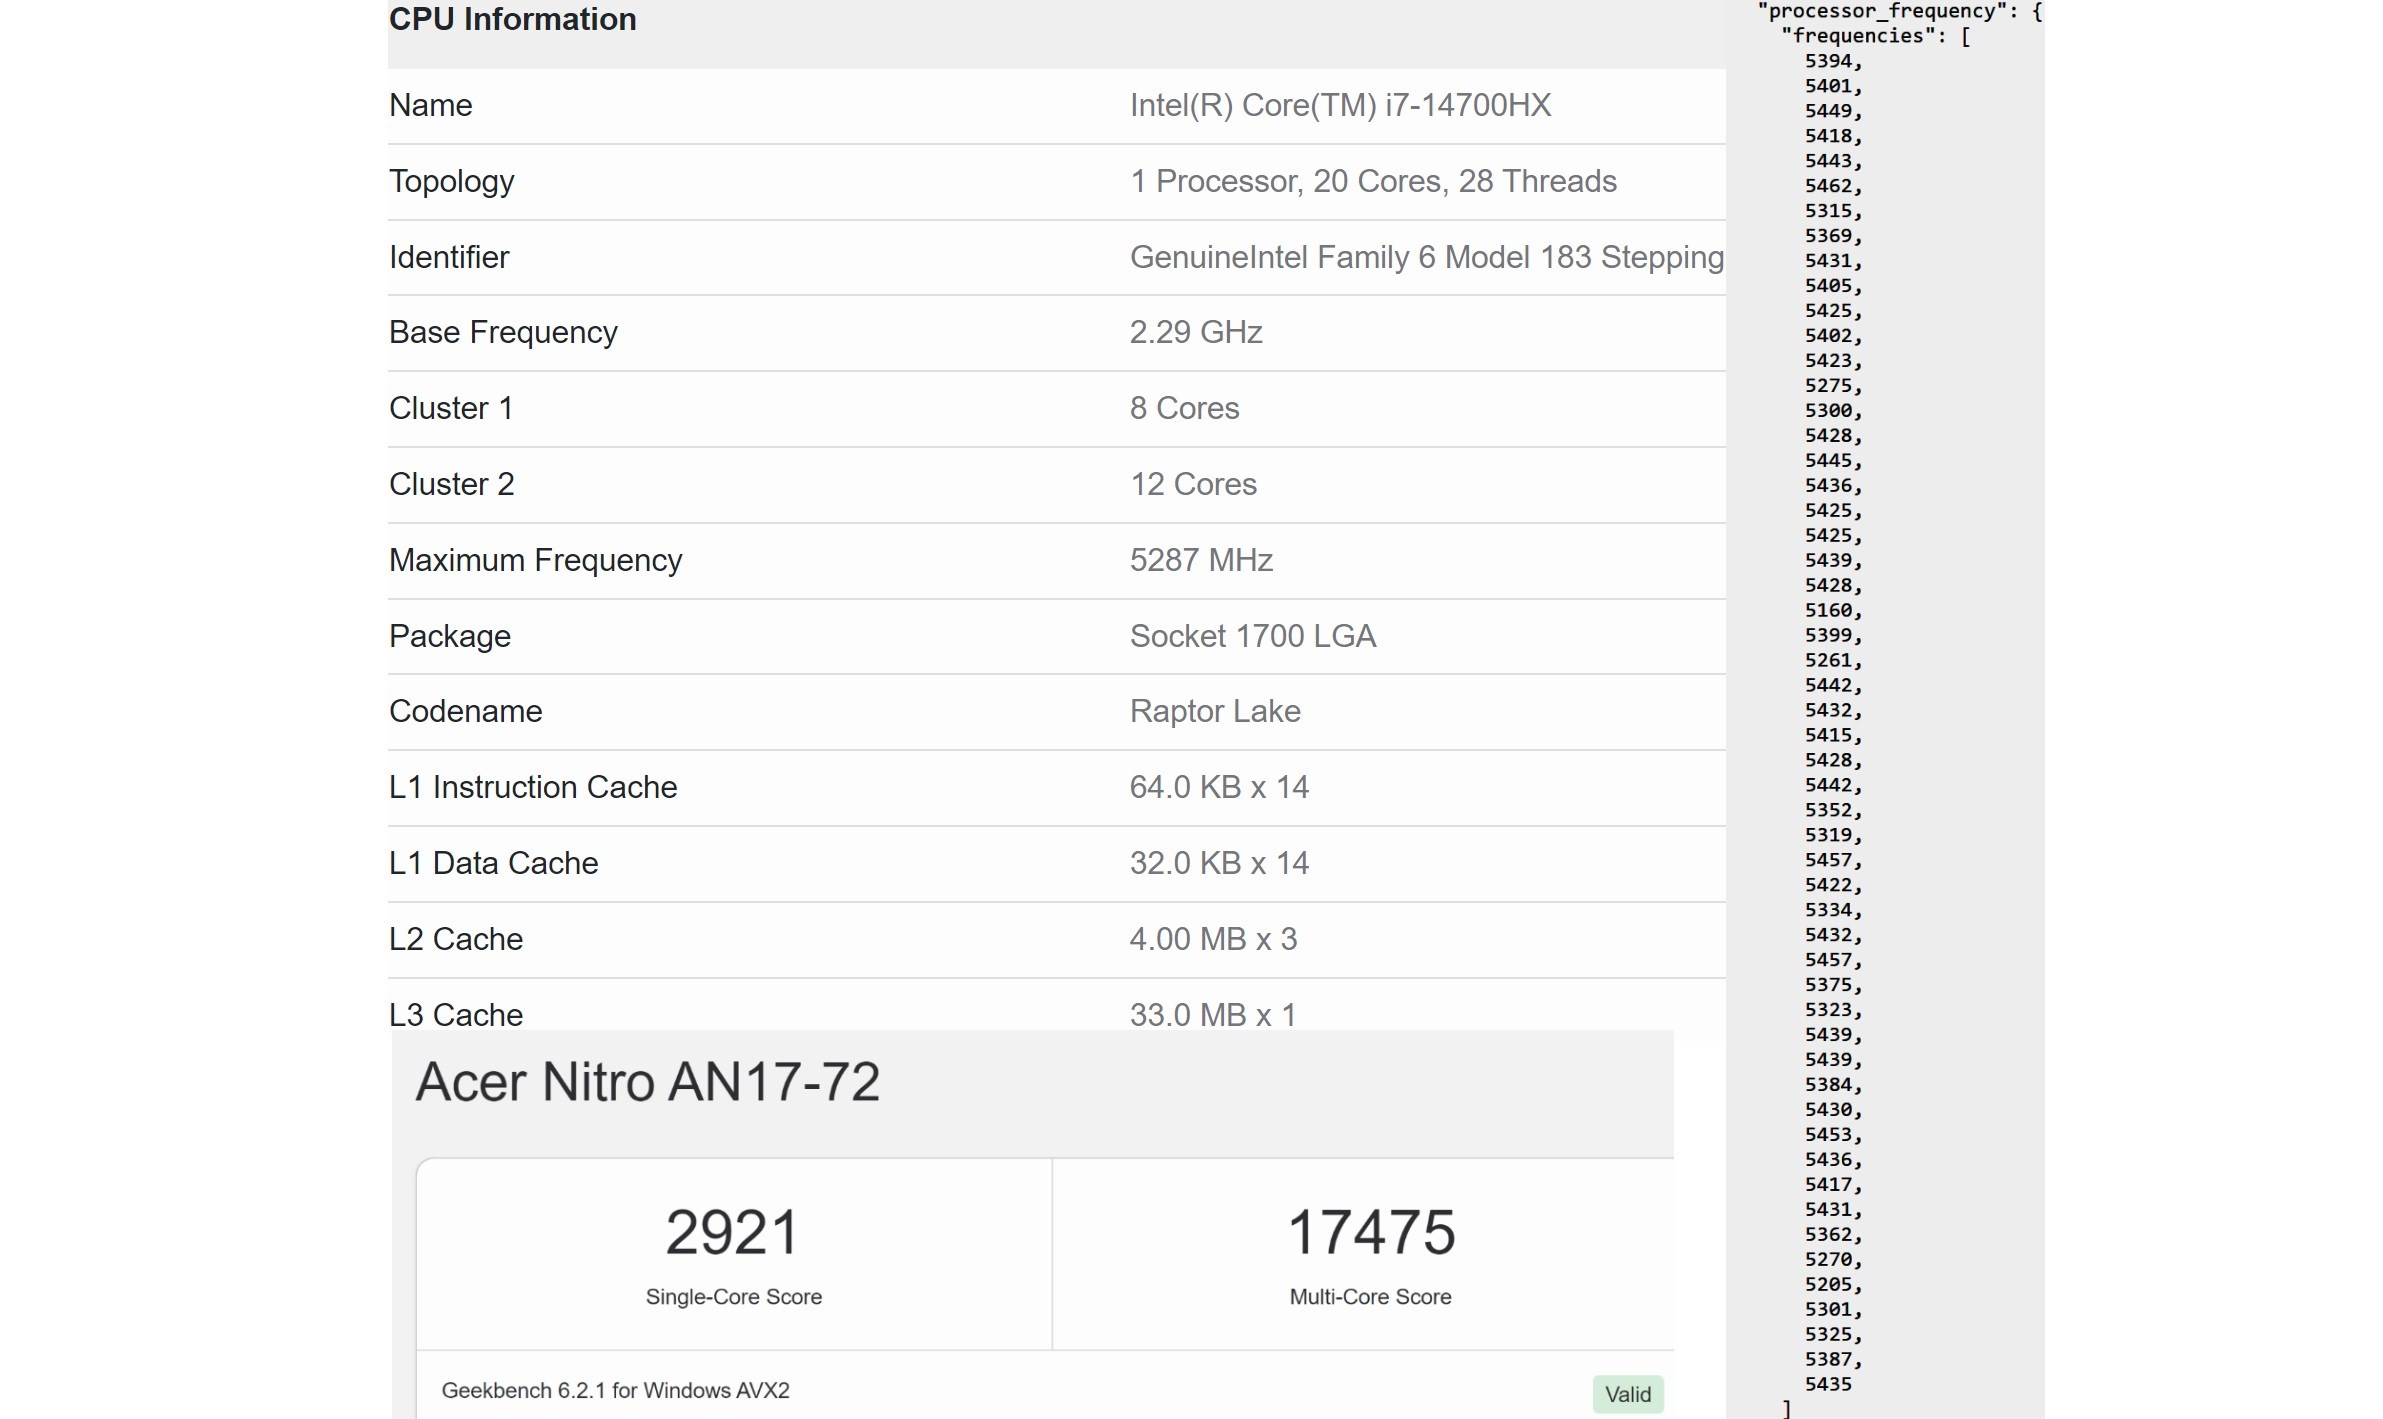Click the 'Acer Nitro AN17-72' title

648,1082
